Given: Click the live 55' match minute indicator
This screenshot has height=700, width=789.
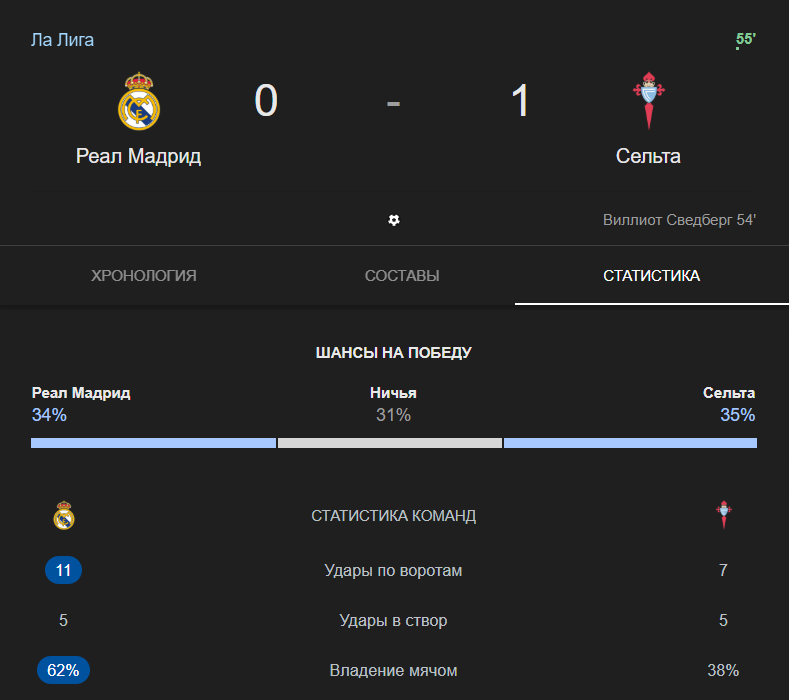Looking at the screenshot, I should [x=745, y=40].
